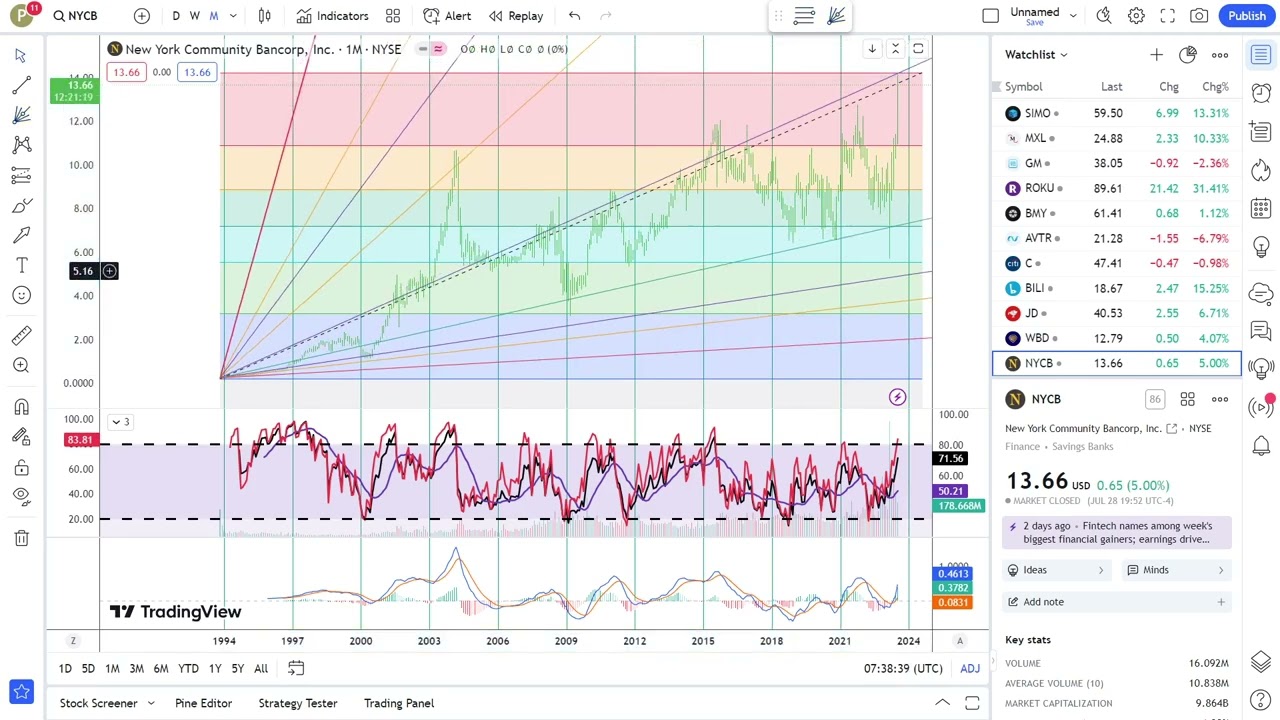Toggle the percent scale Z button

tap(73, 641)
